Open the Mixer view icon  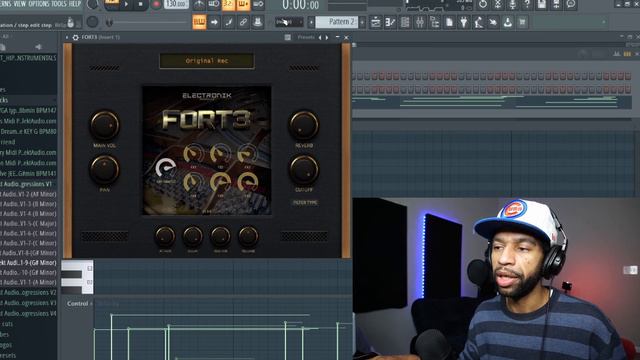(420, 22)
